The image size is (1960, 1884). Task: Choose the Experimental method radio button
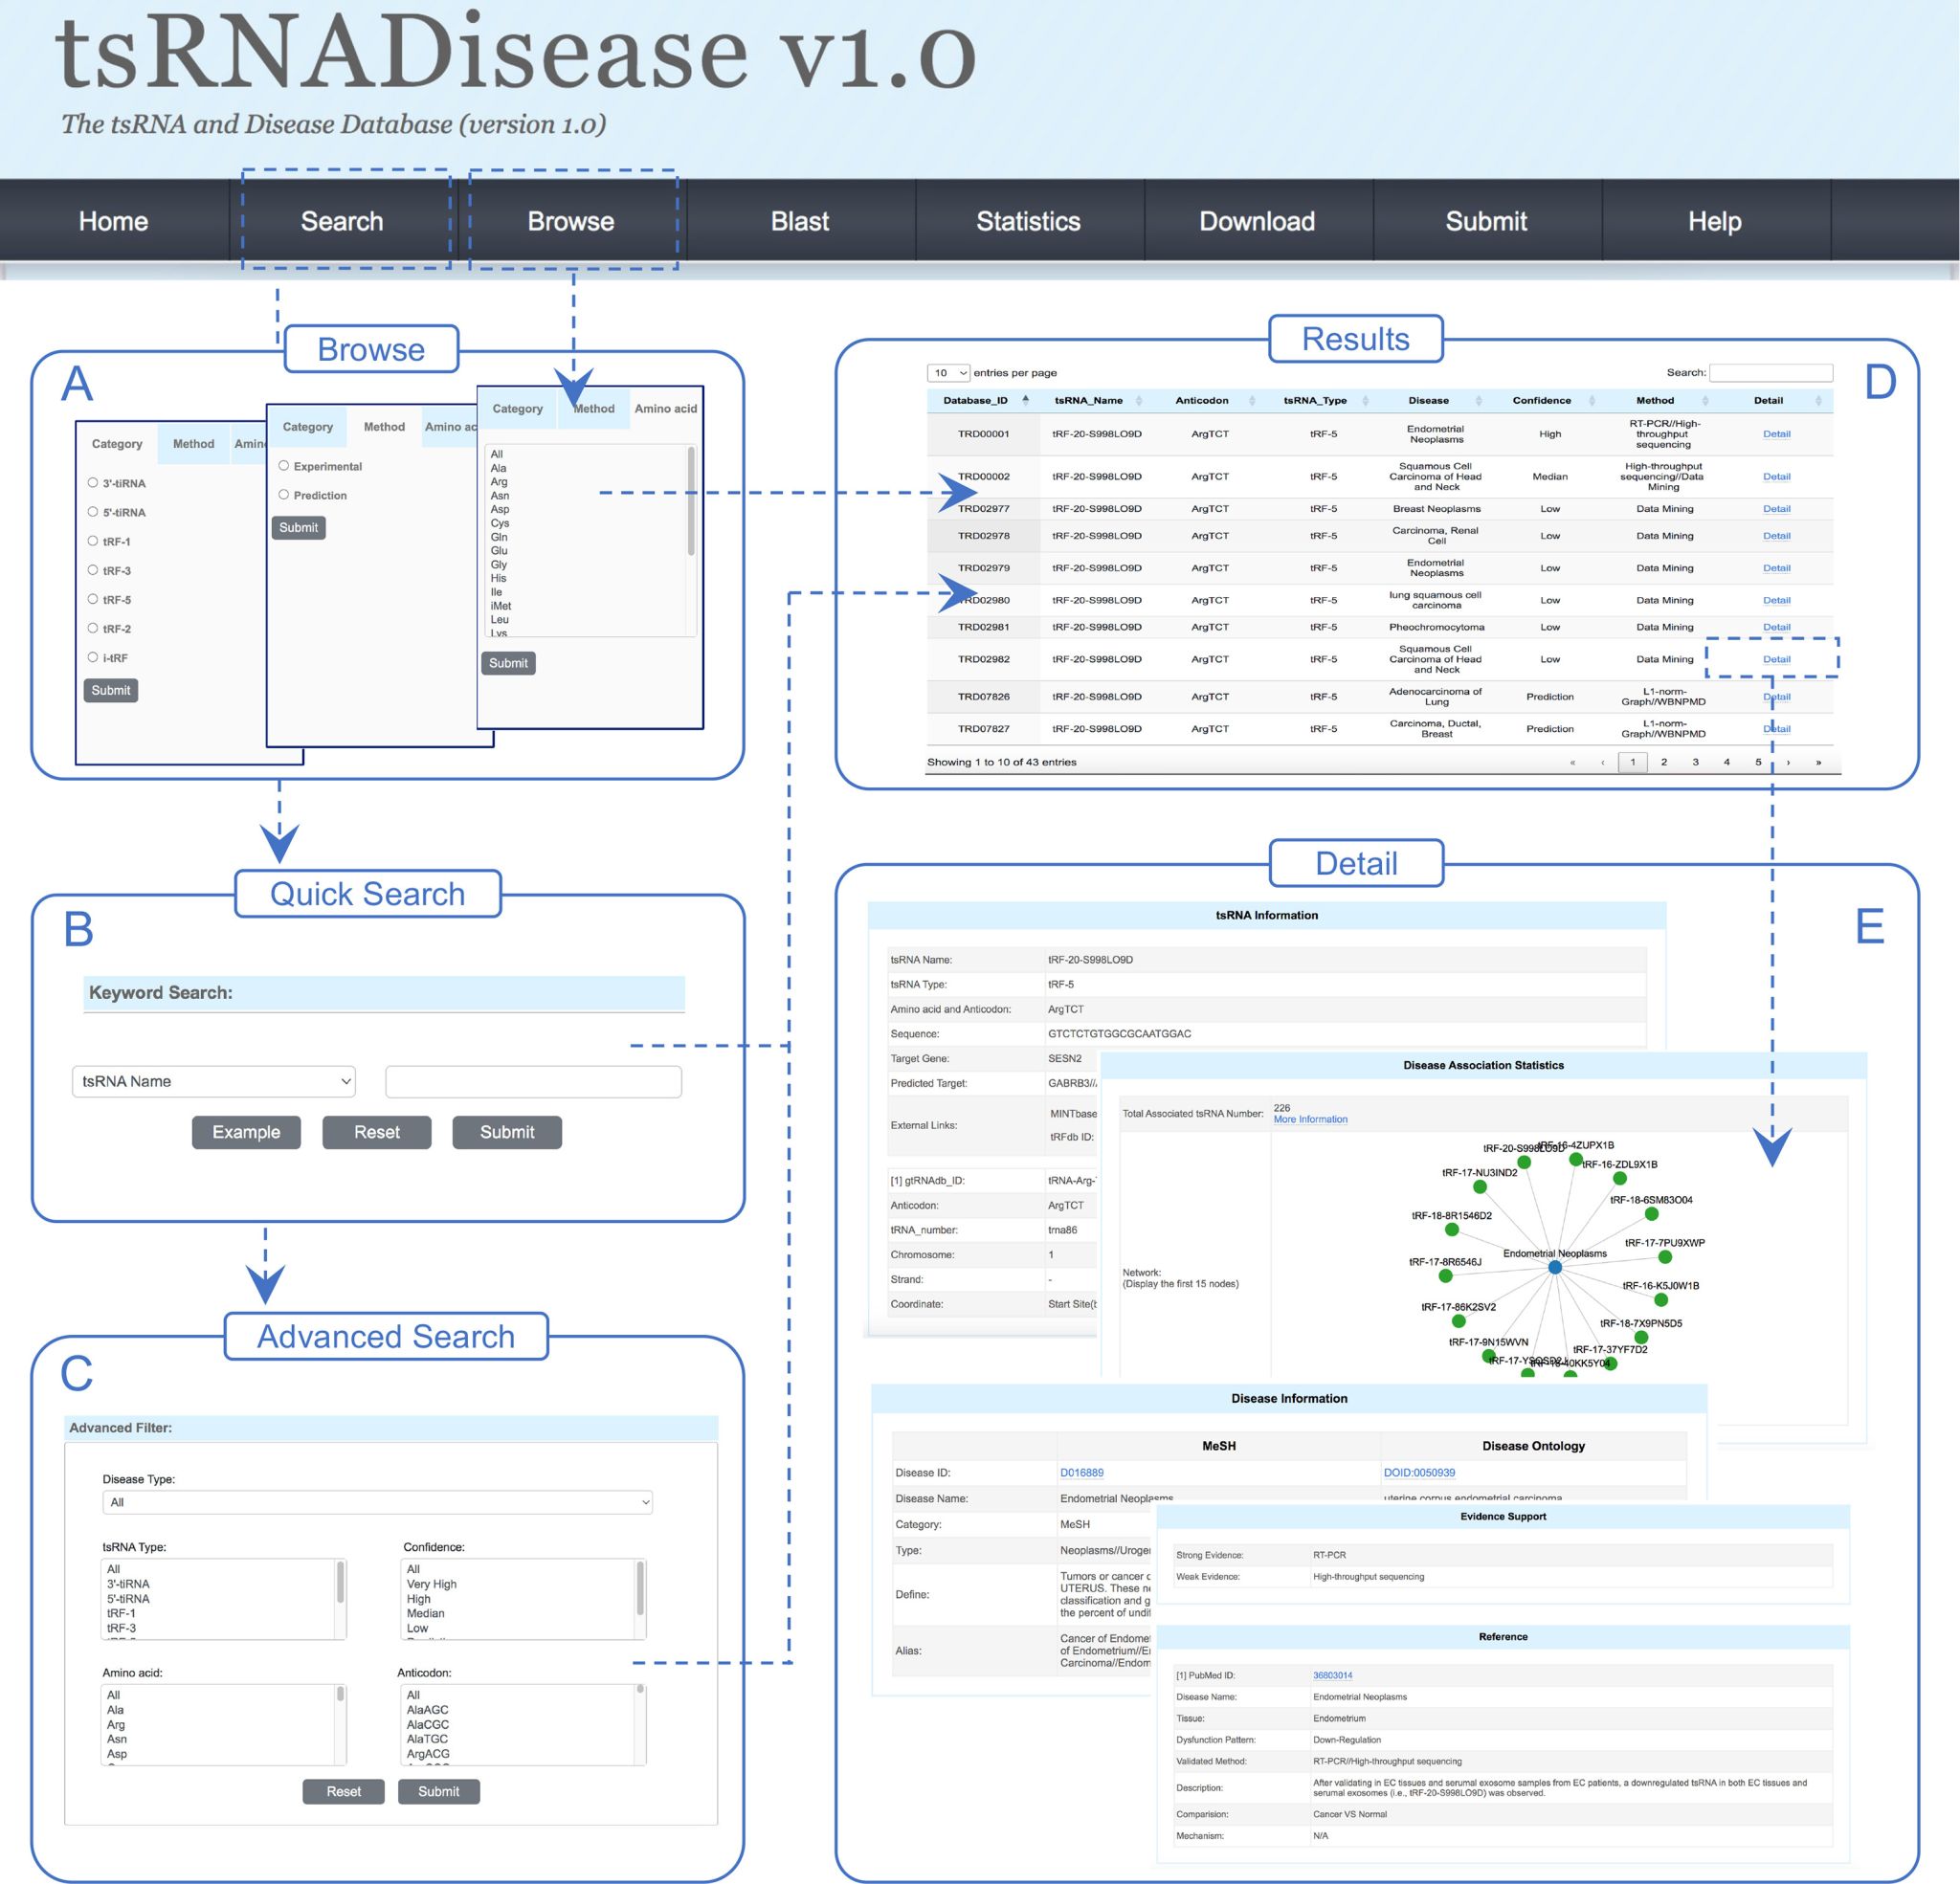tap(284, 465)
